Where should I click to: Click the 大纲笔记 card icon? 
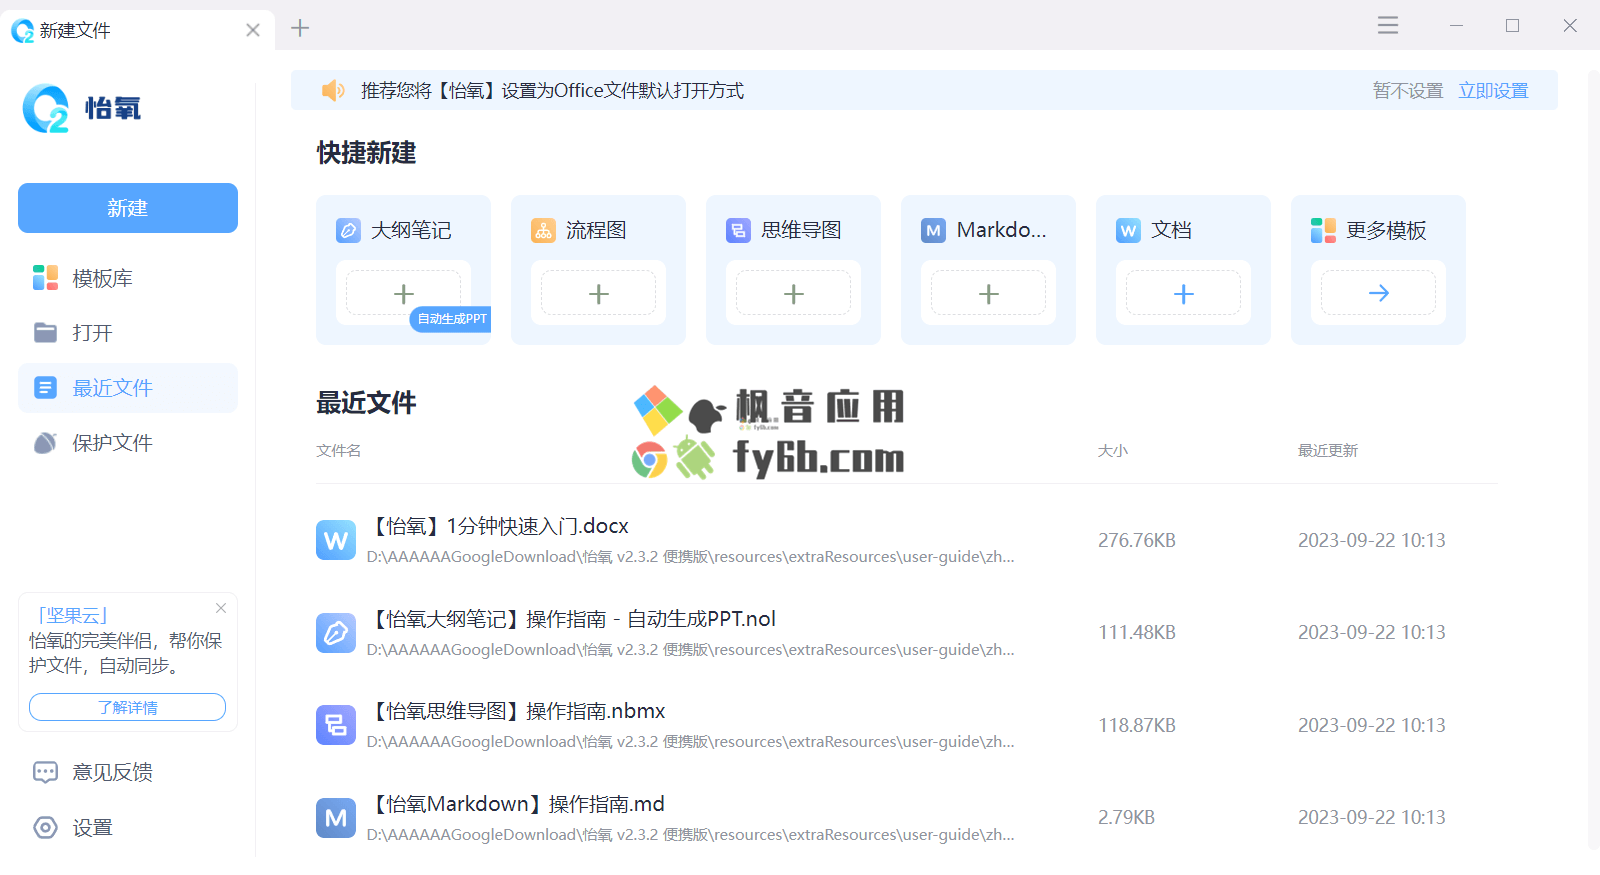pos(348,231)
